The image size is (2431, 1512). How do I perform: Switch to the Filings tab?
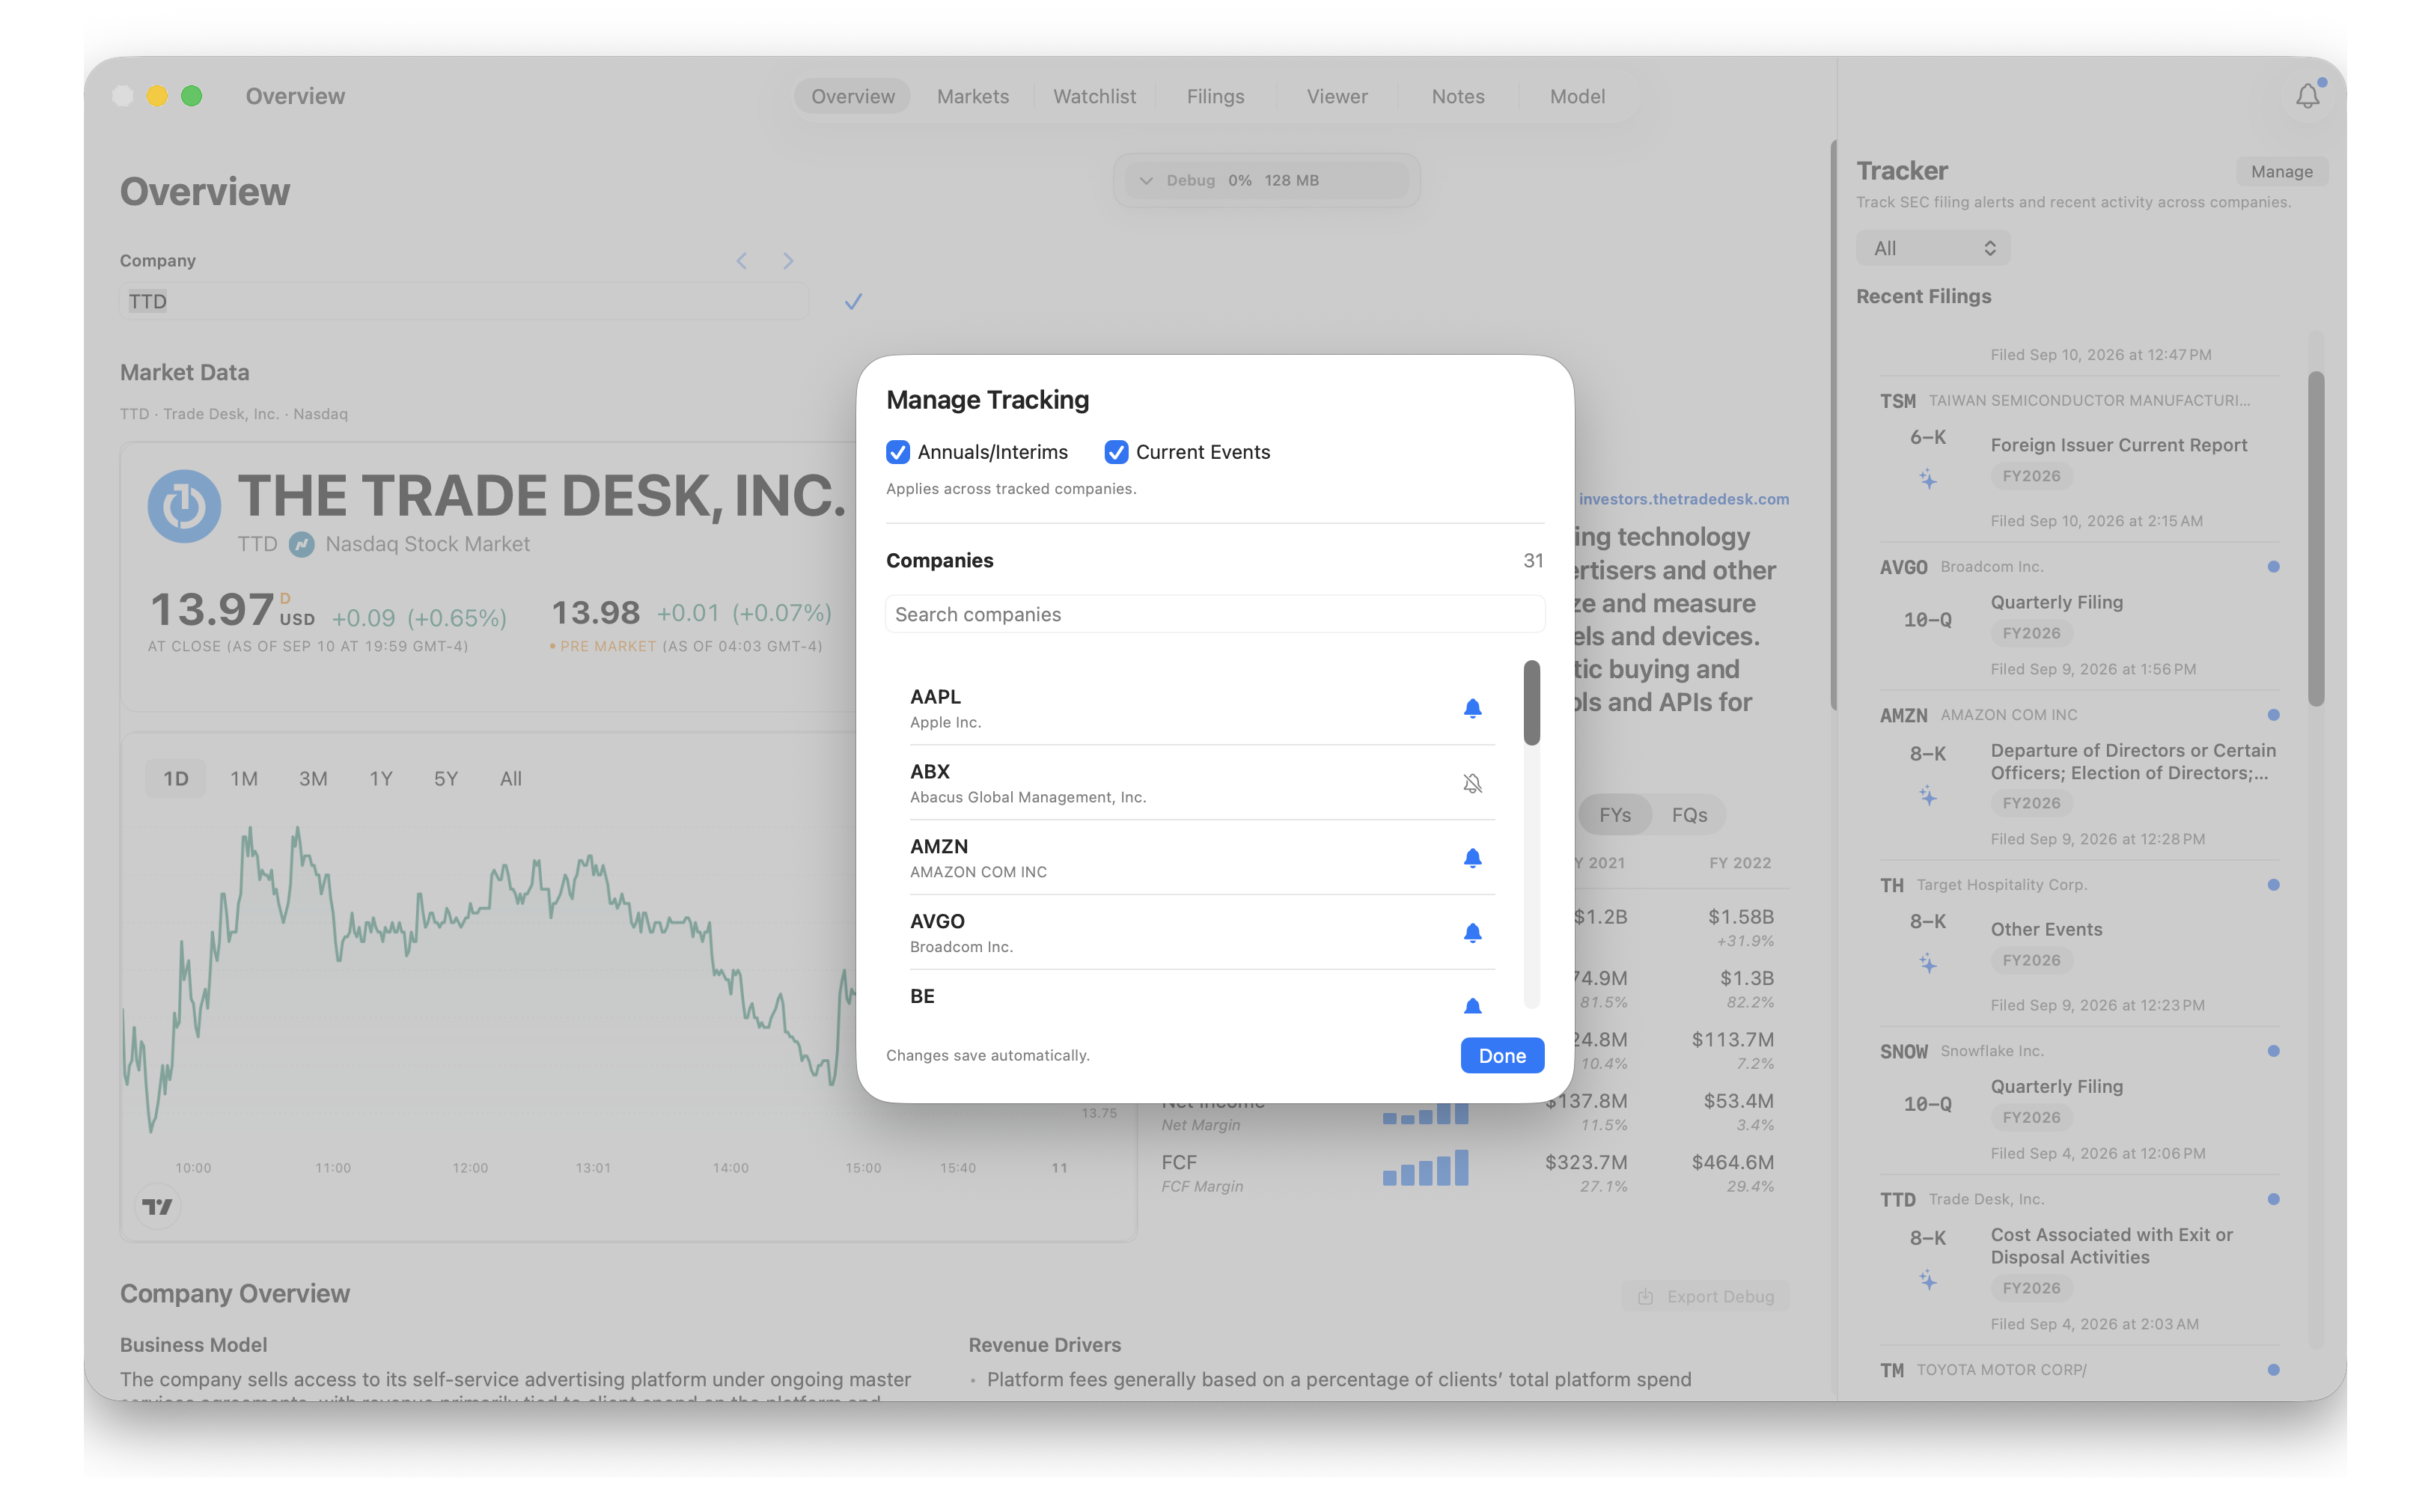coord(1215,96)
